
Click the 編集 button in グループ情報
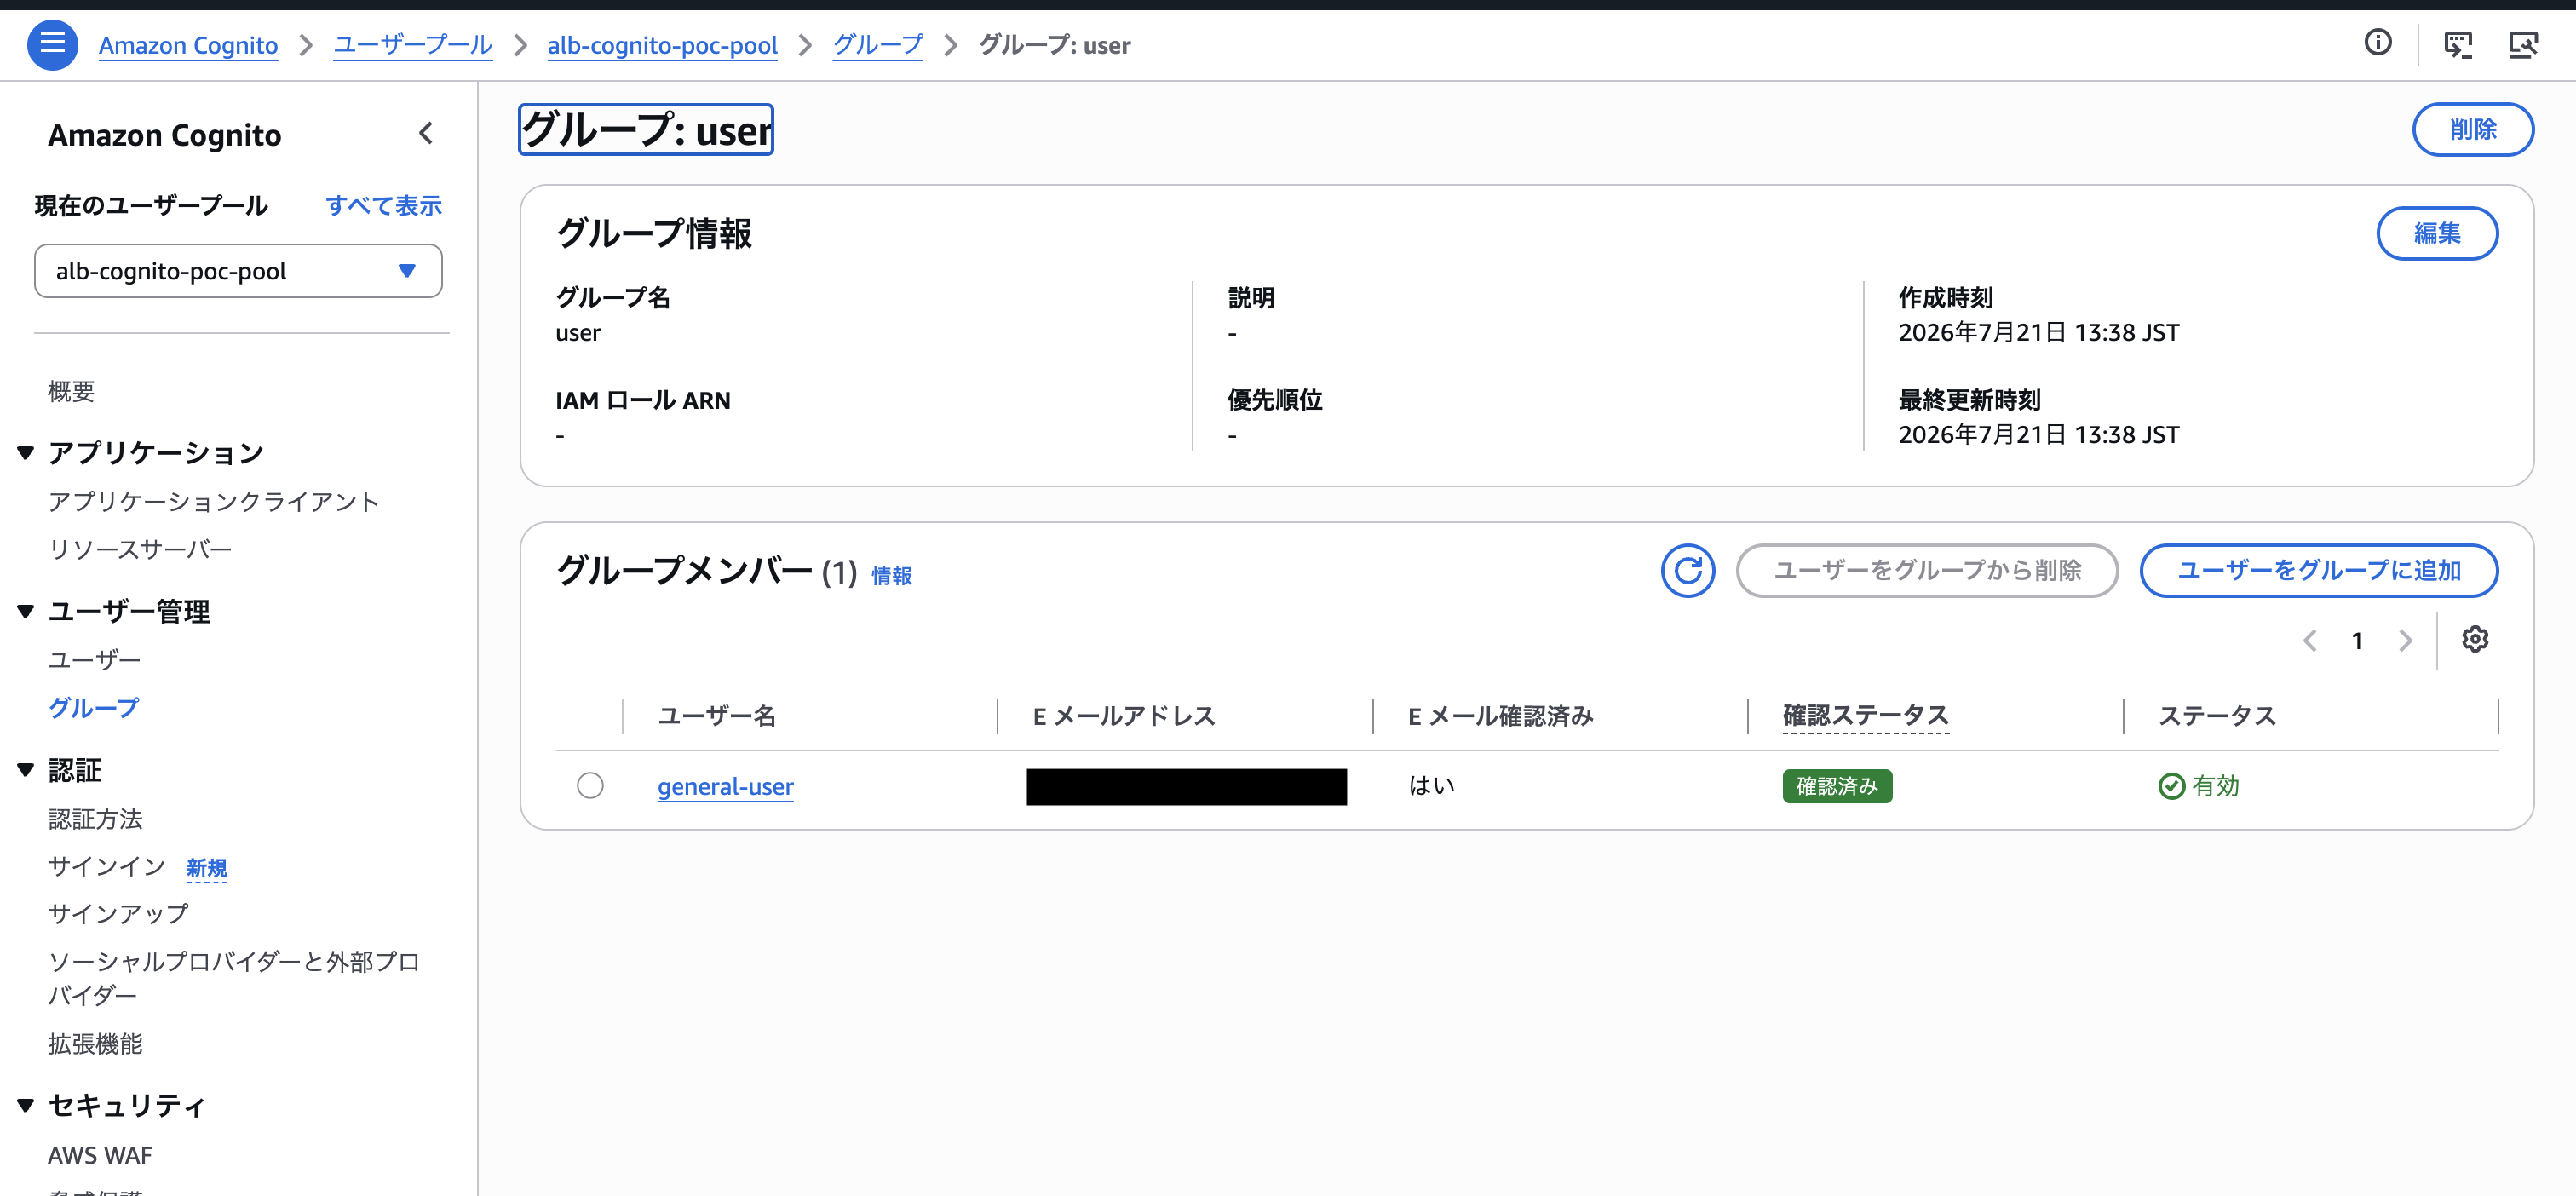coord(2436,233)
